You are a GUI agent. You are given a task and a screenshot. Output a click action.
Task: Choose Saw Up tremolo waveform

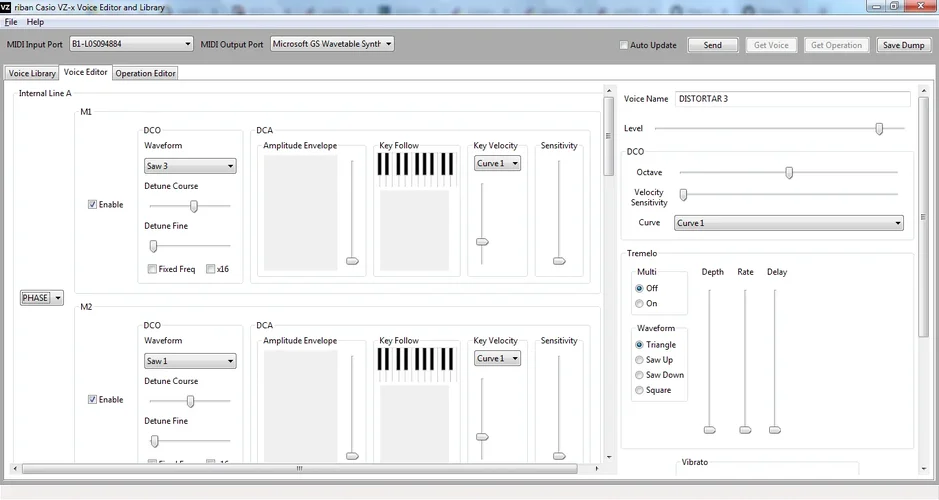pyautogui.click(x=640, y=360)
